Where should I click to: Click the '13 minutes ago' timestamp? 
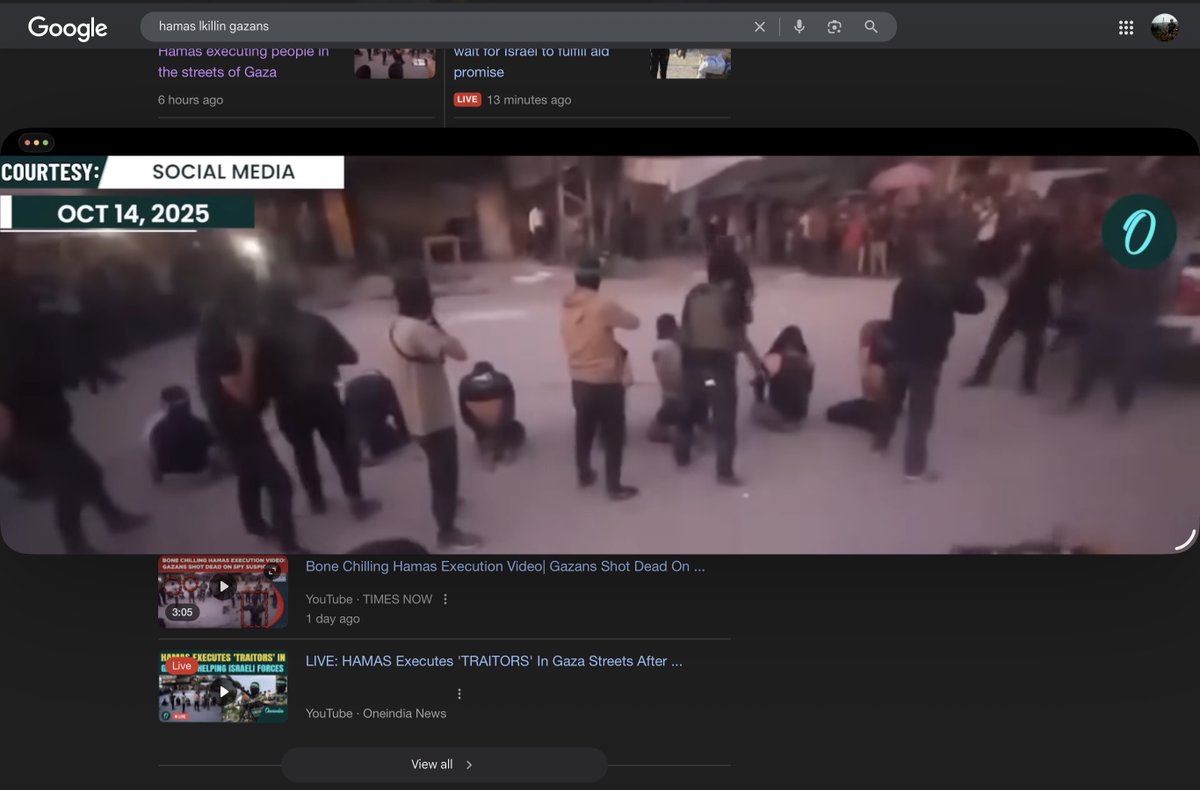click(529, 100)
